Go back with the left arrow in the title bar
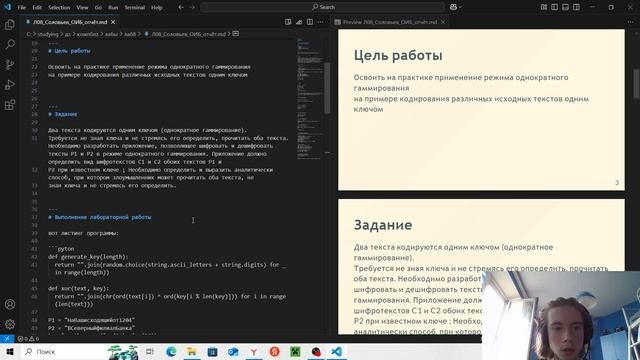640x360 pixels. tap(181, 7)
